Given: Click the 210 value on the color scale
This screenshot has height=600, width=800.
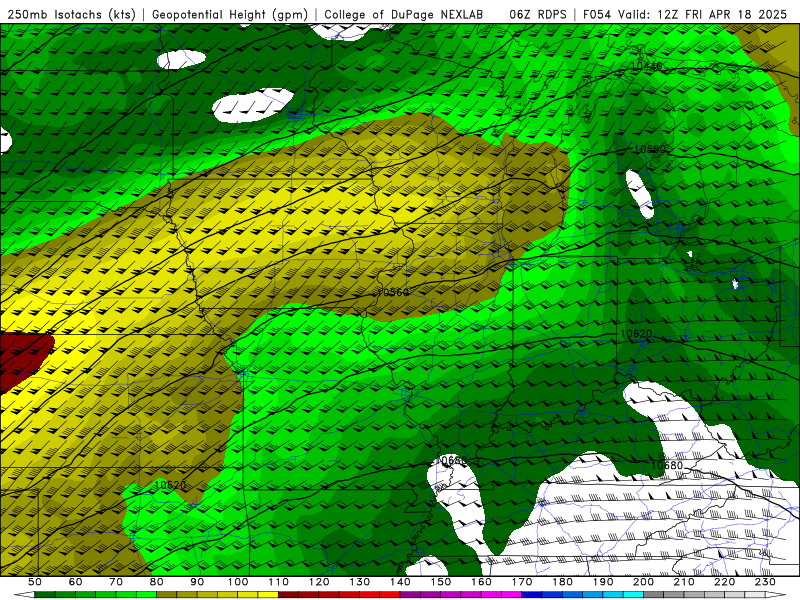Looking at the screenshot, I should coord(684,582).
